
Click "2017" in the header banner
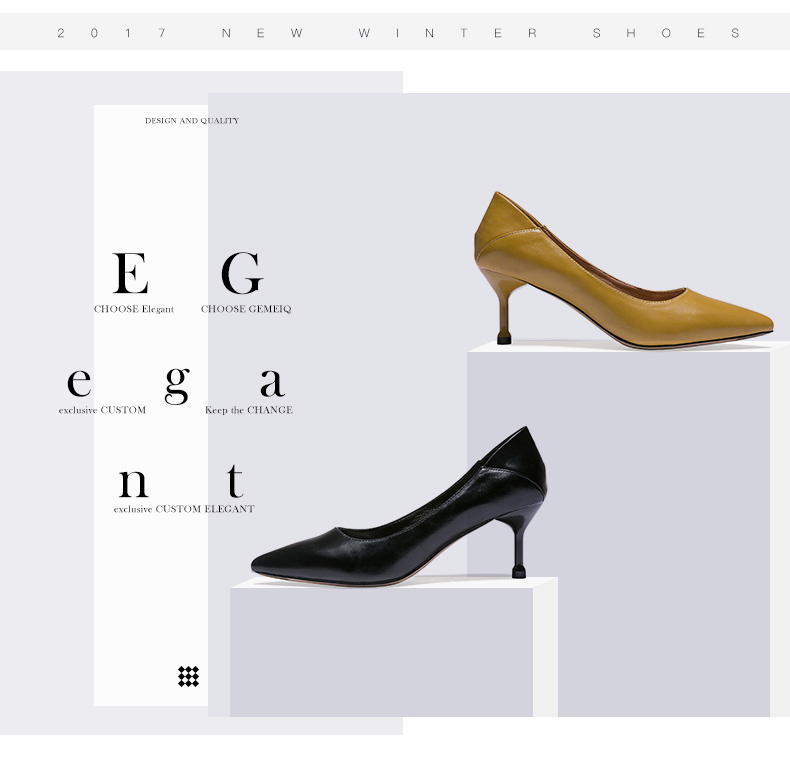[111, 33]
